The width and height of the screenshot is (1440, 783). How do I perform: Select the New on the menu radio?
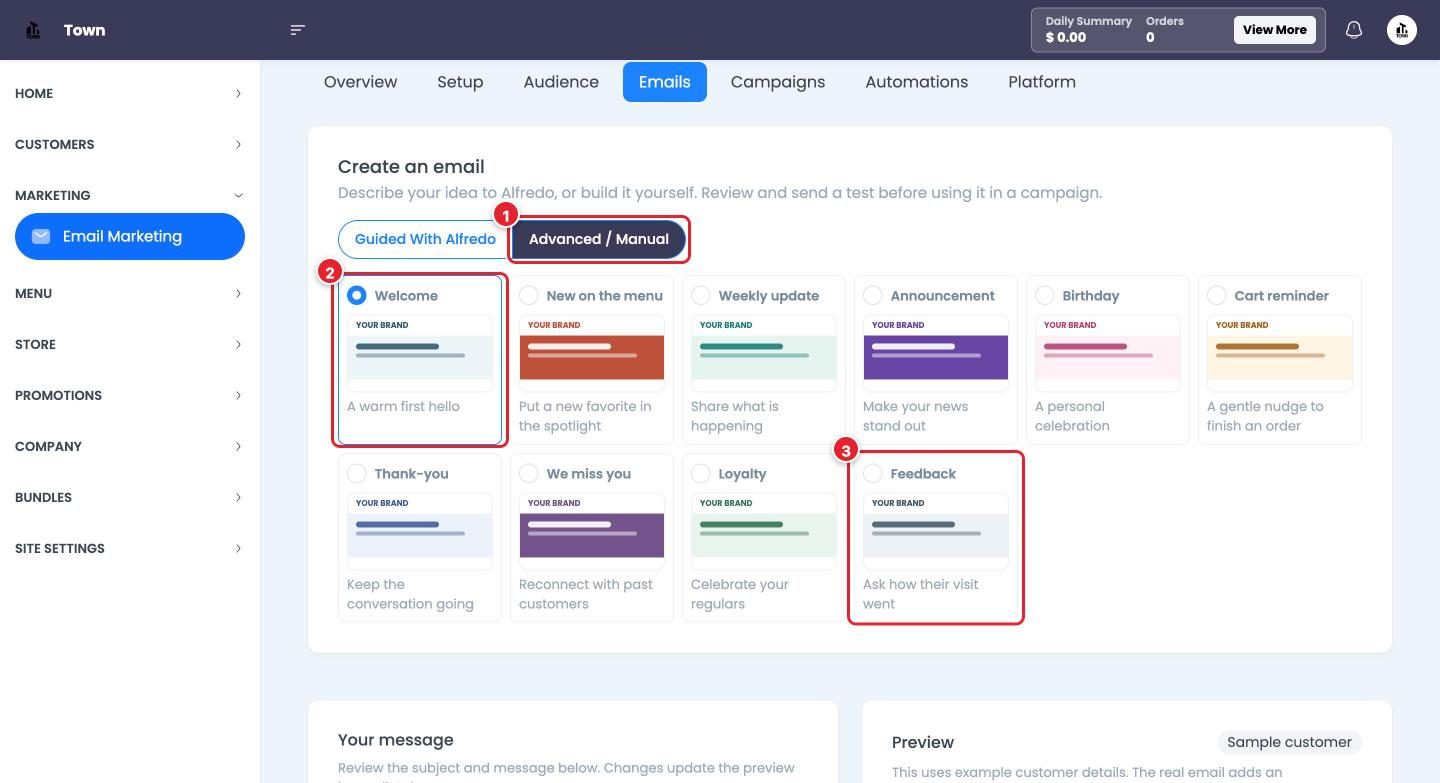coord(529,295)
